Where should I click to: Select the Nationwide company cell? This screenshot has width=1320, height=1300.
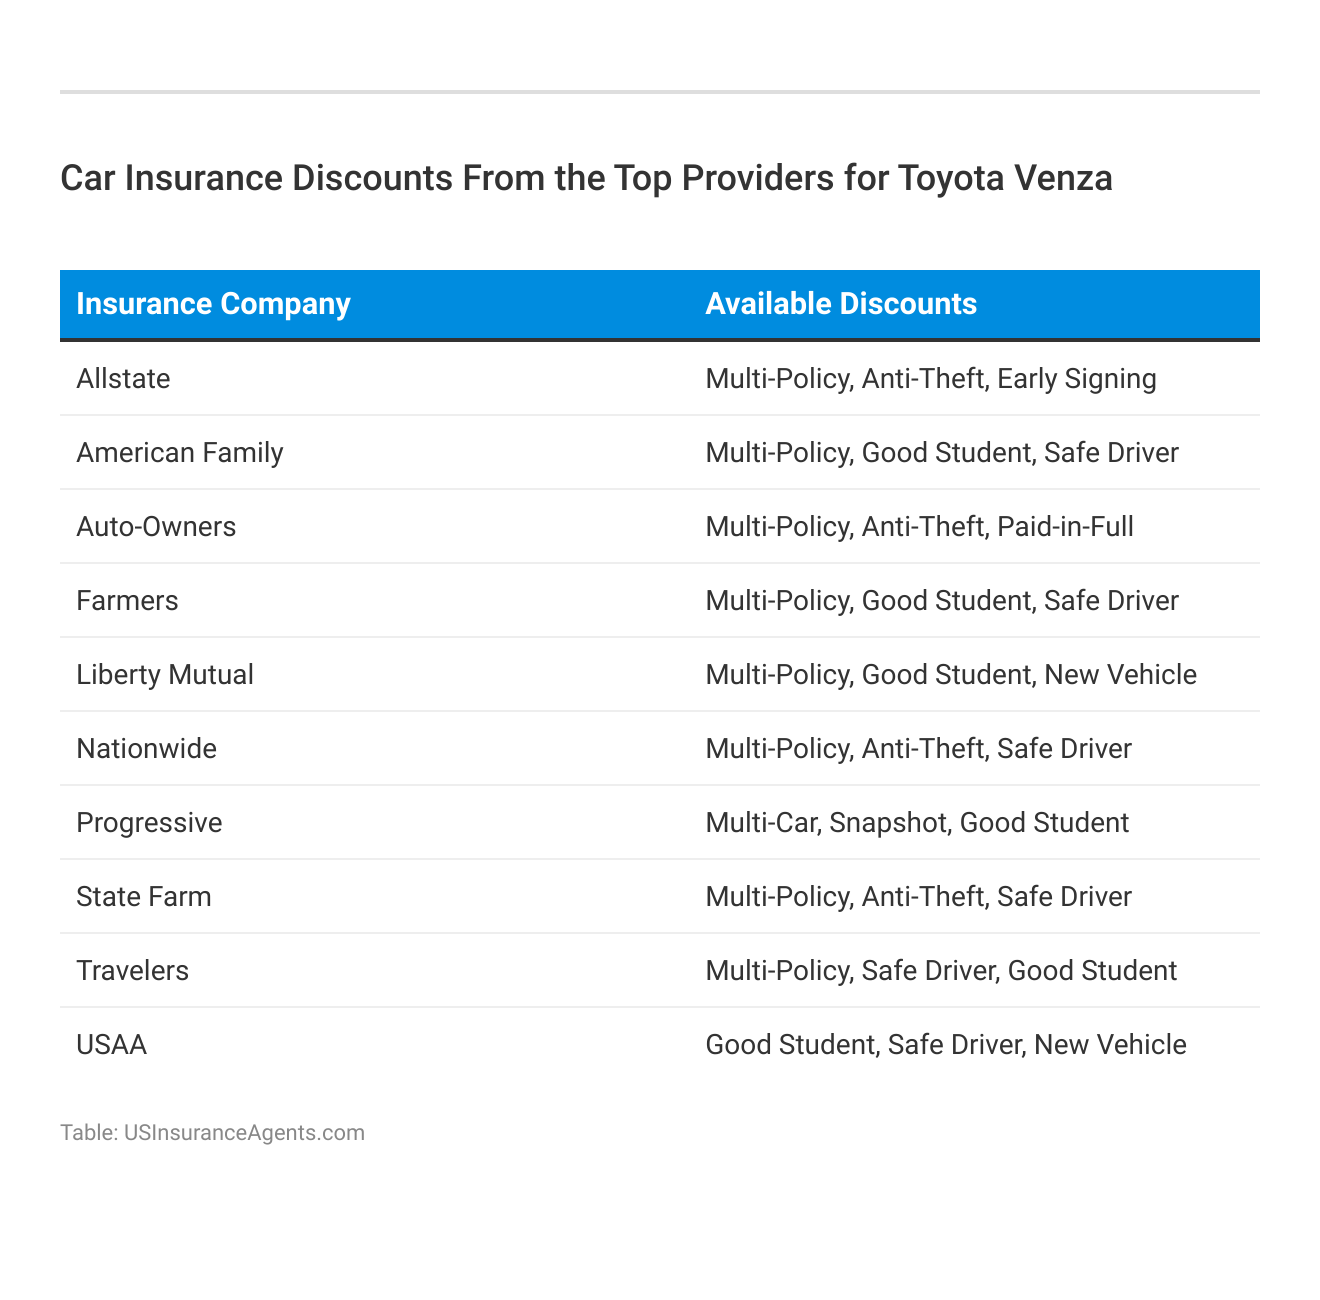tap(146, 749)
